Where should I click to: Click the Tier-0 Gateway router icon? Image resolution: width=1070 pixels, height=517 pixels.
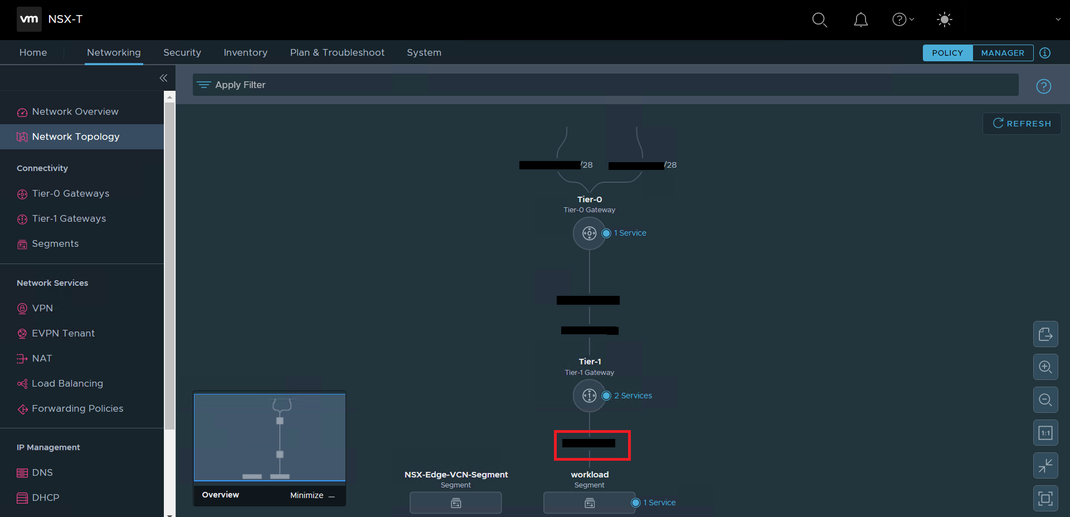point(589,233)
